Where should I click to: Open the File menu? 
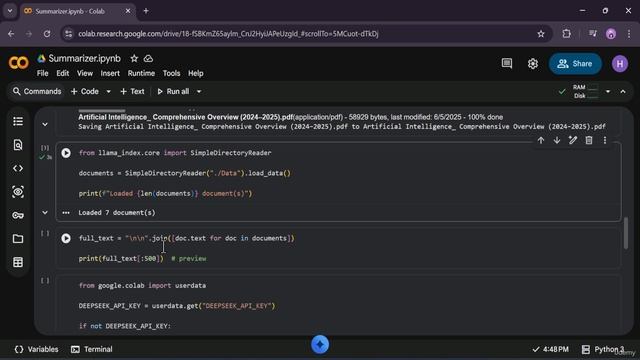tap(42, 73)
